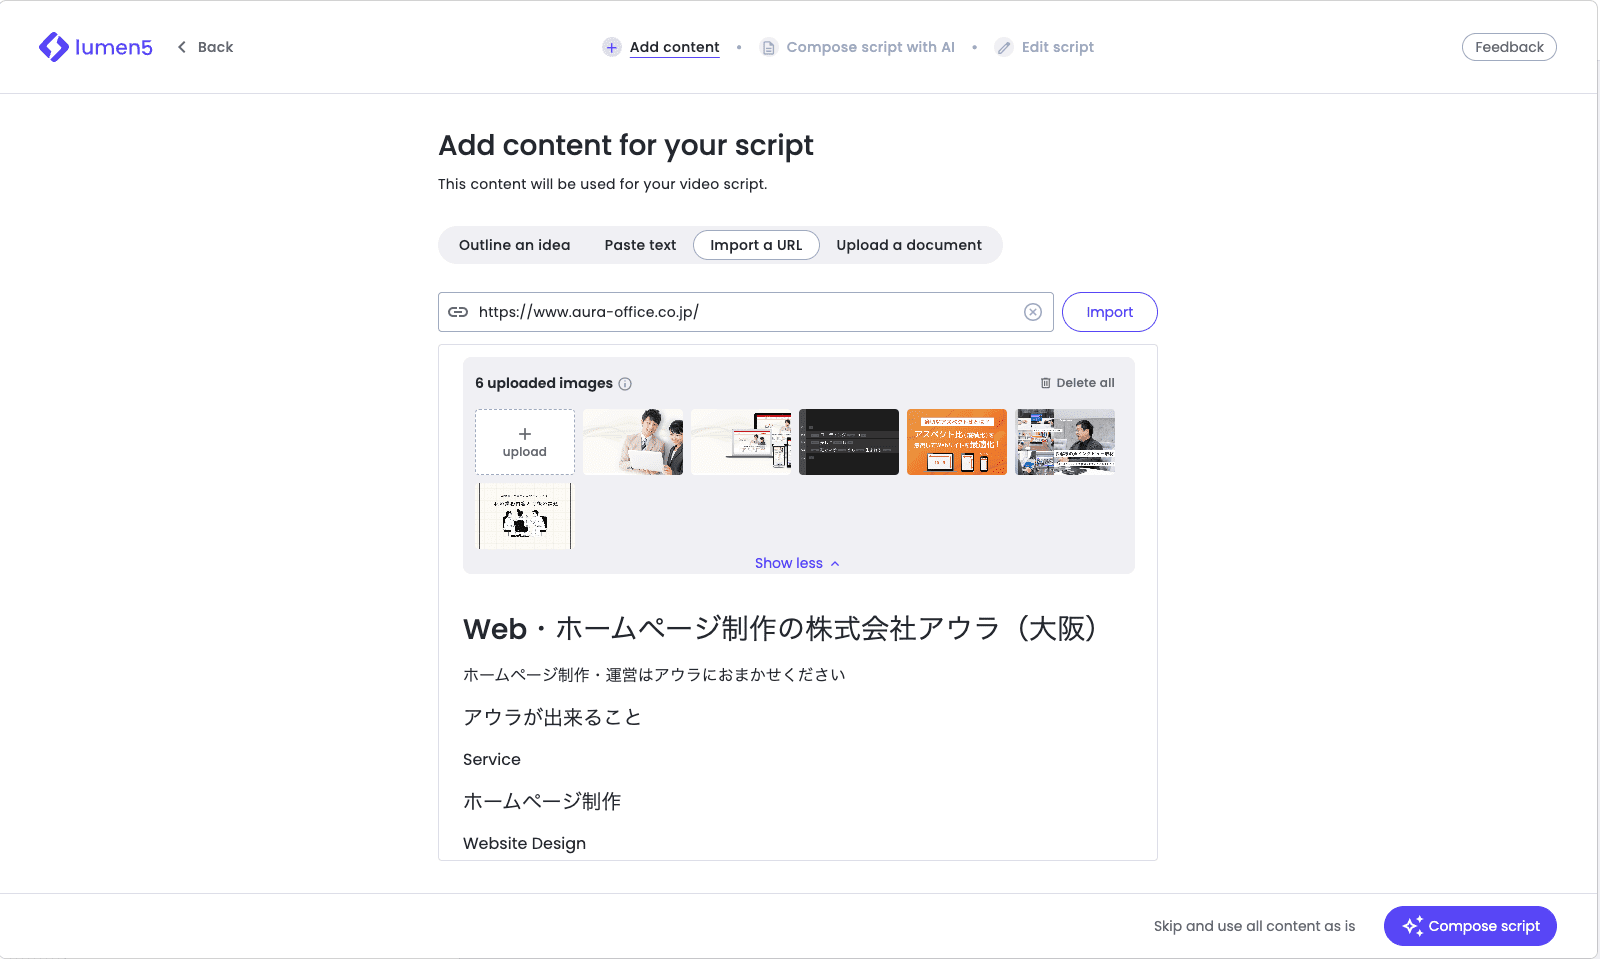The width and height of the screenshot is (1600, 959).
Task: Click the Lumen5 logo
Action: point(96,47)
